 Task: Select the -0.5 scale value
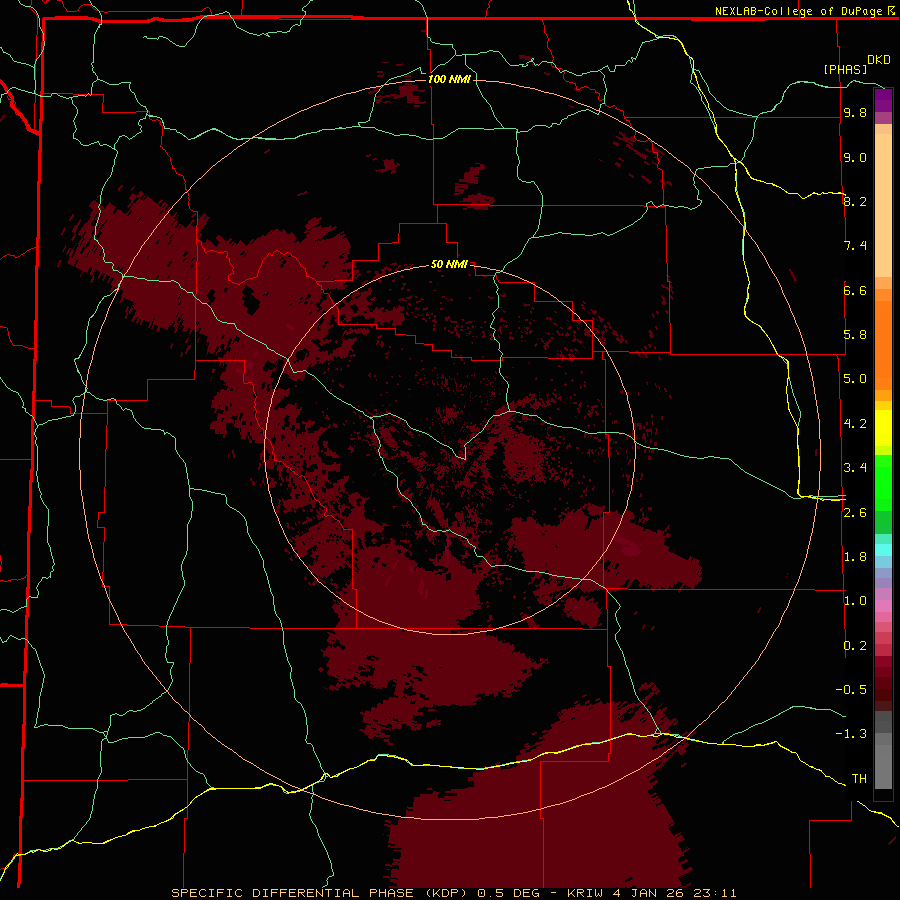(851, 689)
